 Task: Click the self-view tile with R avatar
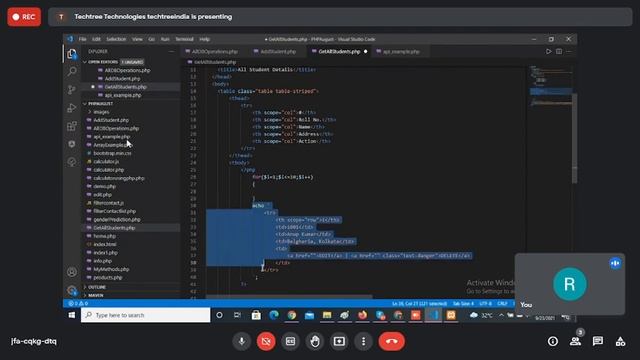pos(570,284)
